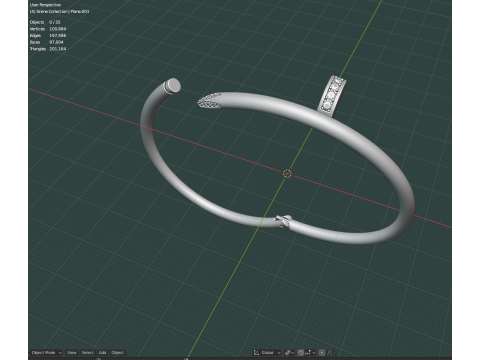The image size is (480, 360).
Task: Open the Object Mode dropdown
Action: point(46,353)
